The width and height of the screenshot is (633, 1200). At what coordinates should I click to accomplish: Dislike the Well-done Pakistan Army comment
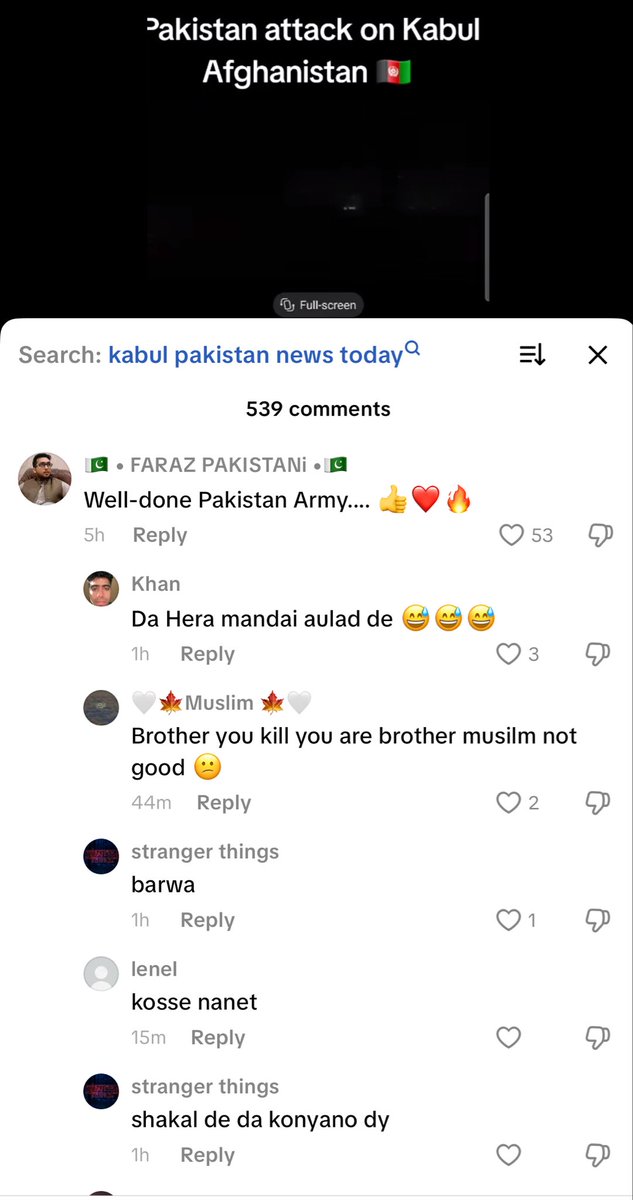pos(599,535)
